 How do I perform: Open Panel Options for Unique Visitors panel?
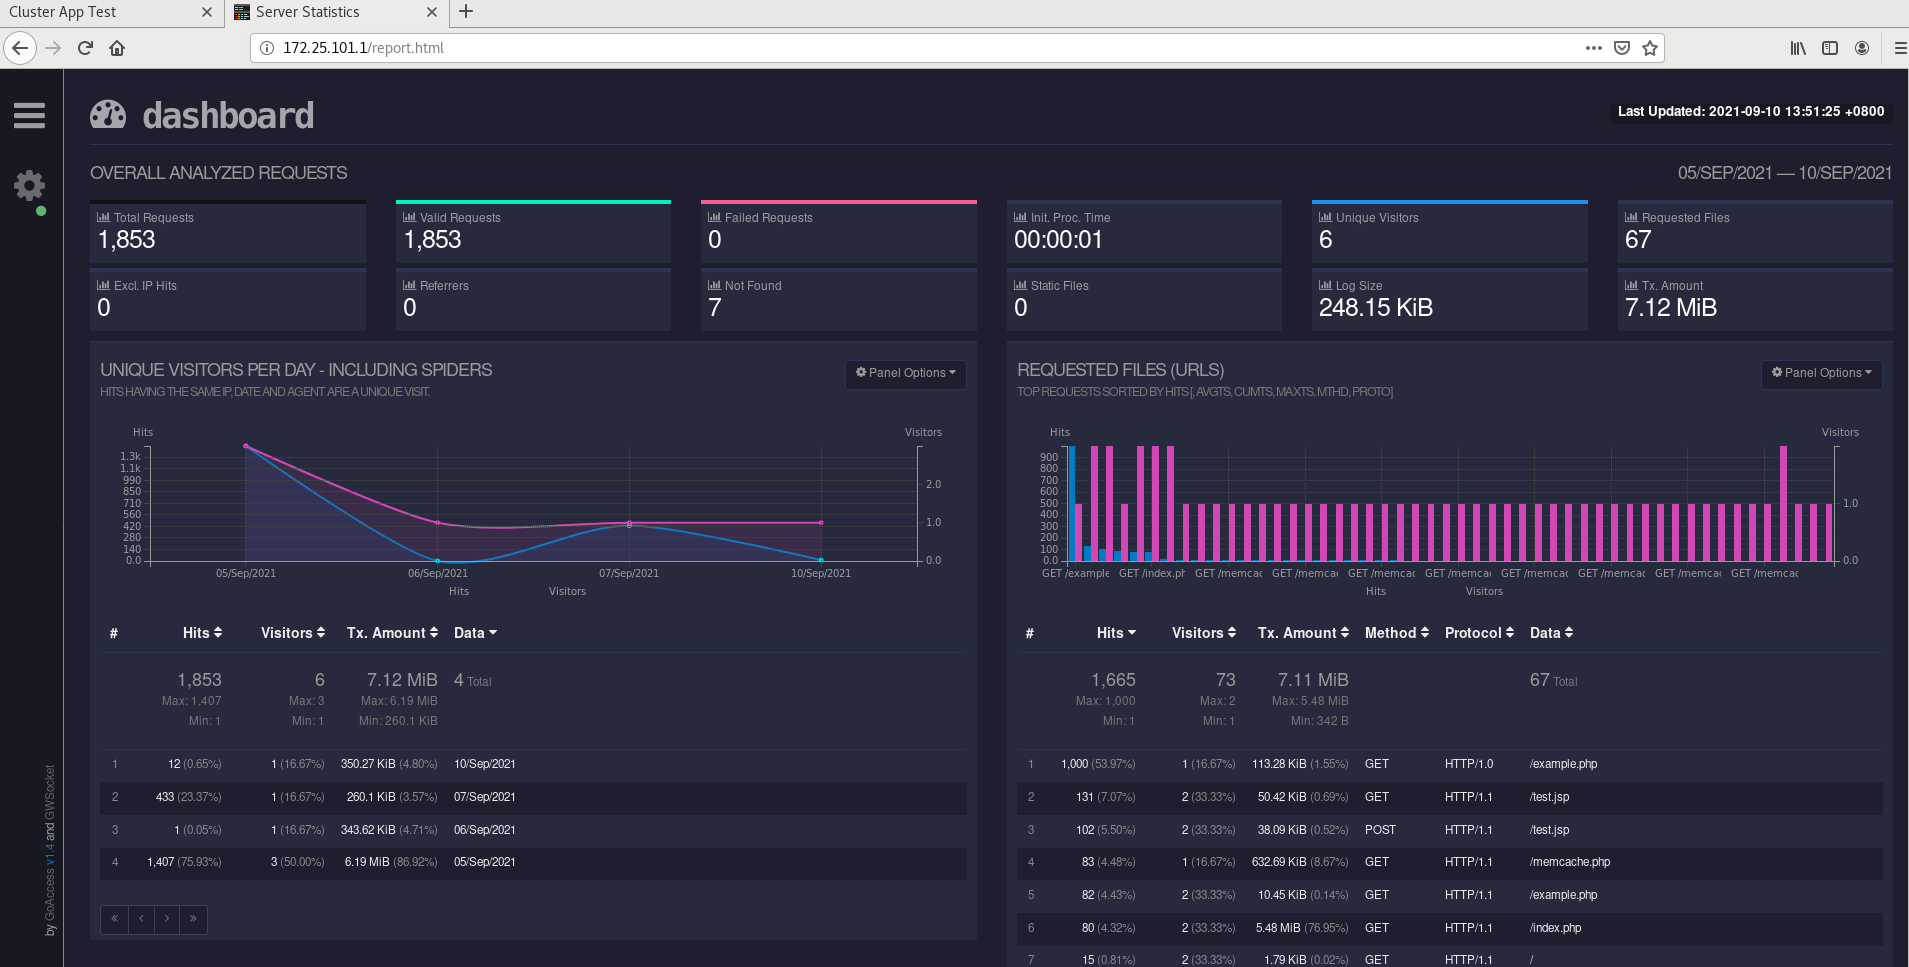(906, 373)
